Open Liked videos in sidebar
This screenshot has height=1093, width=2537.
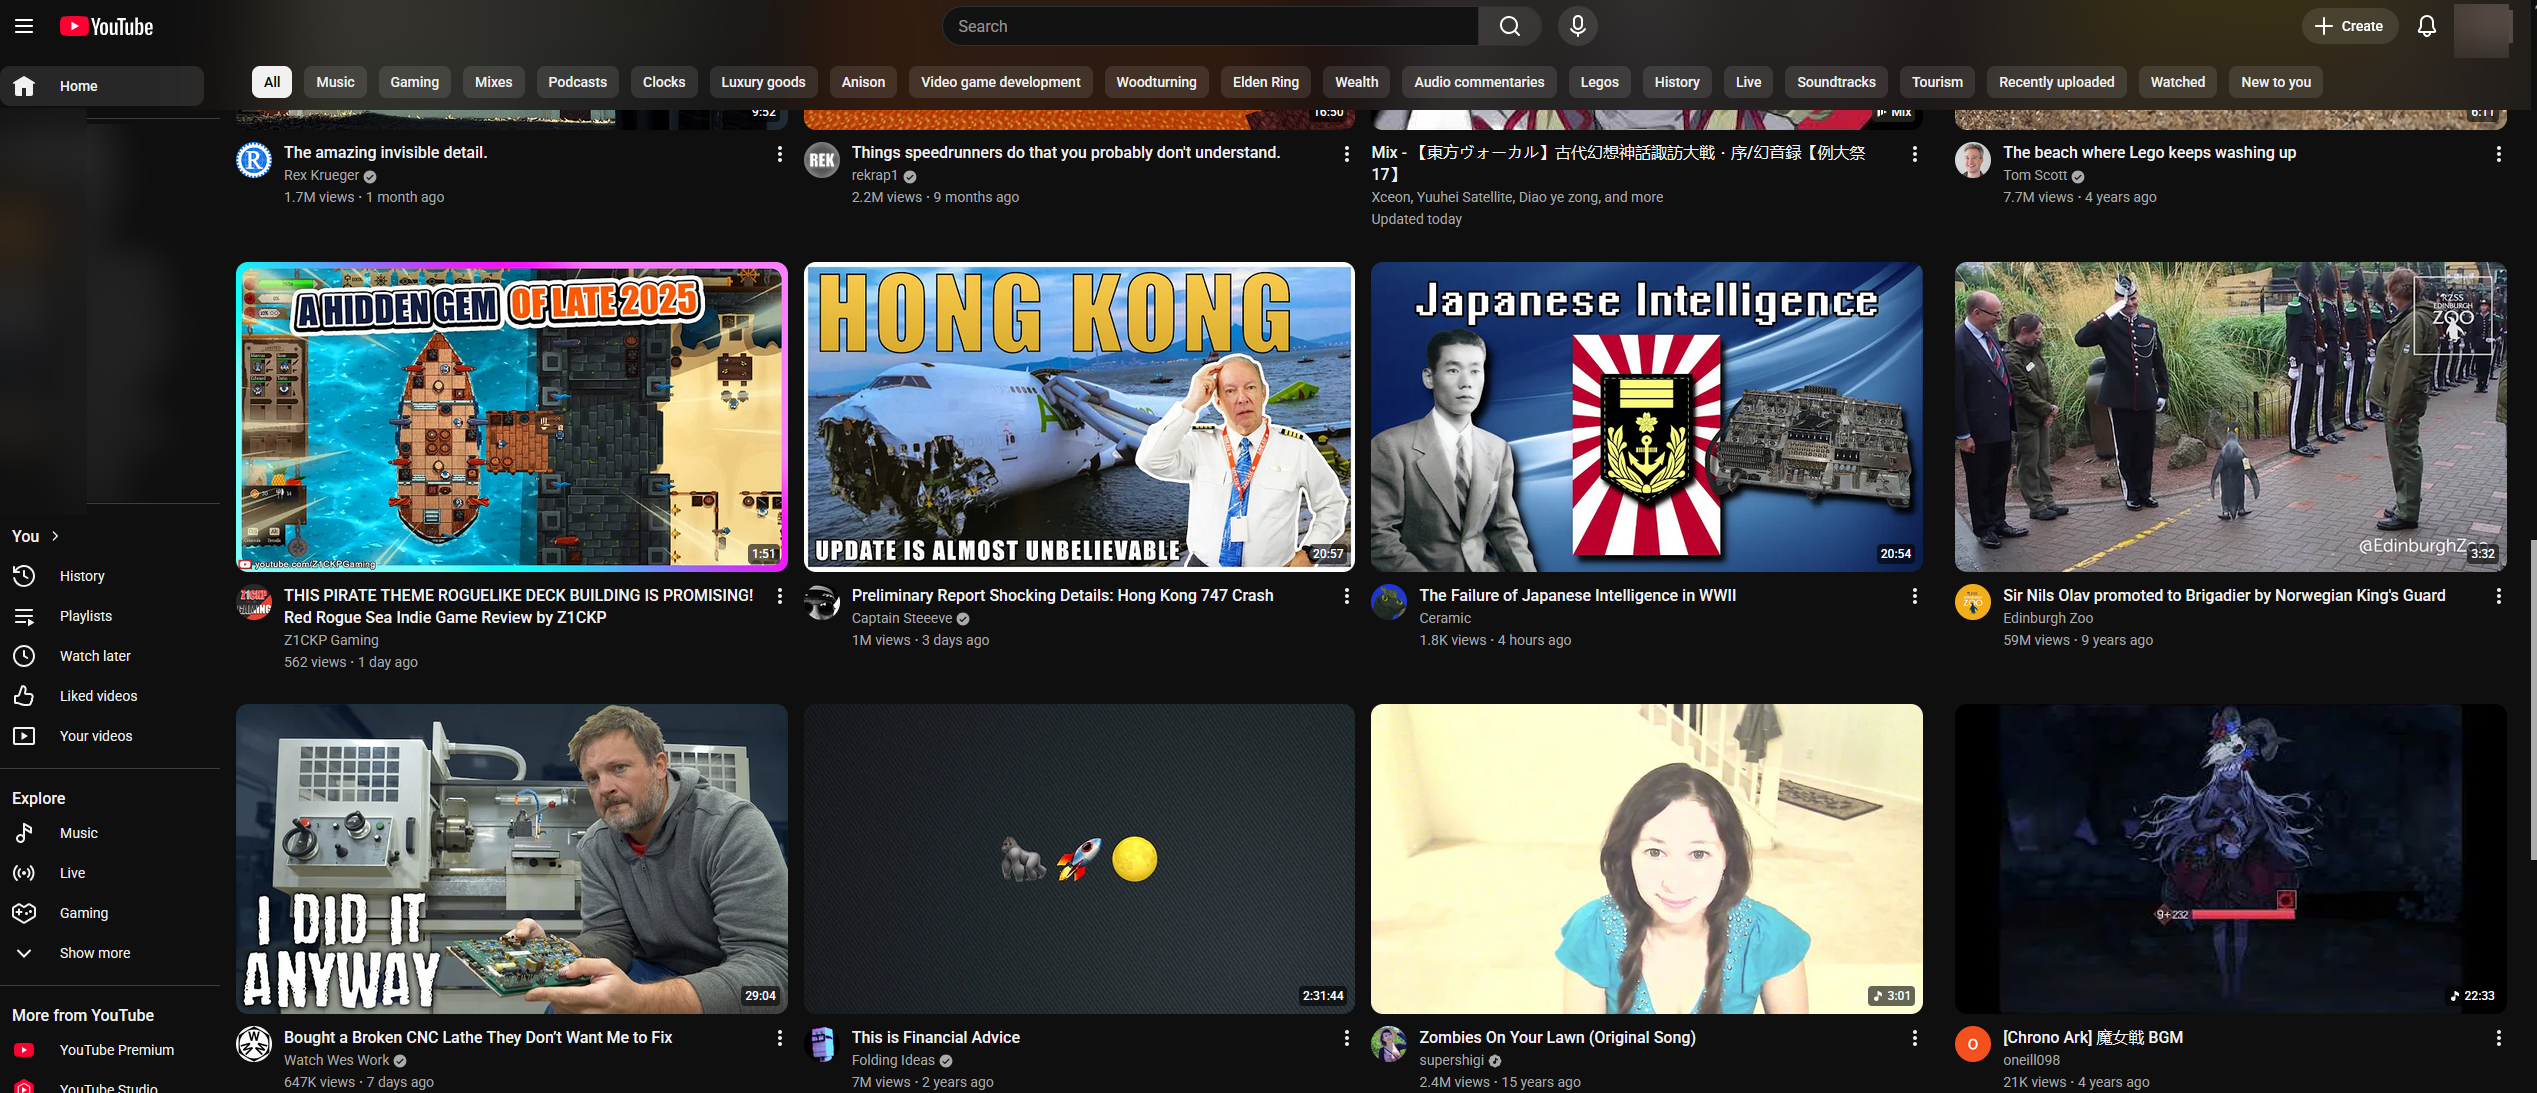coord(98,696)
